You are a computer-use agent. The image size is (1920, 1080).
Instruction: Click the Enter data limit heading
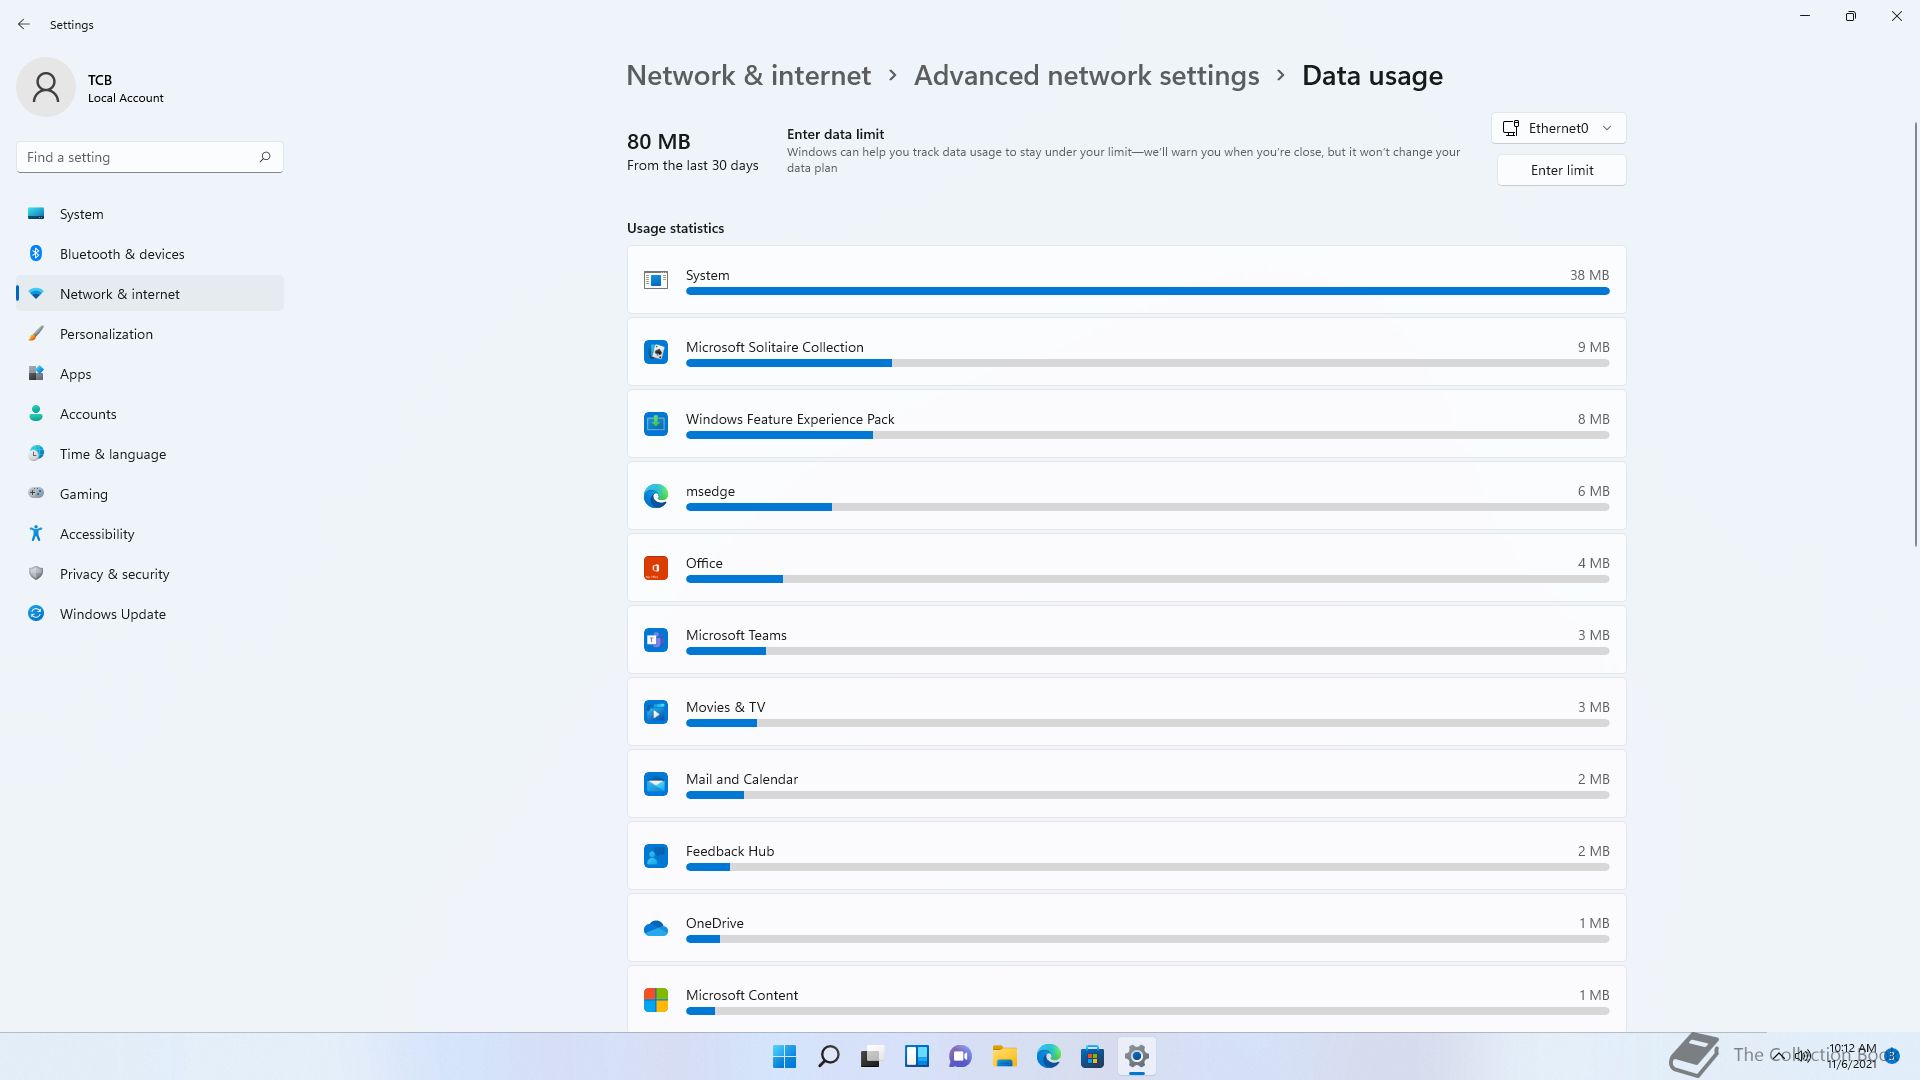835,134
